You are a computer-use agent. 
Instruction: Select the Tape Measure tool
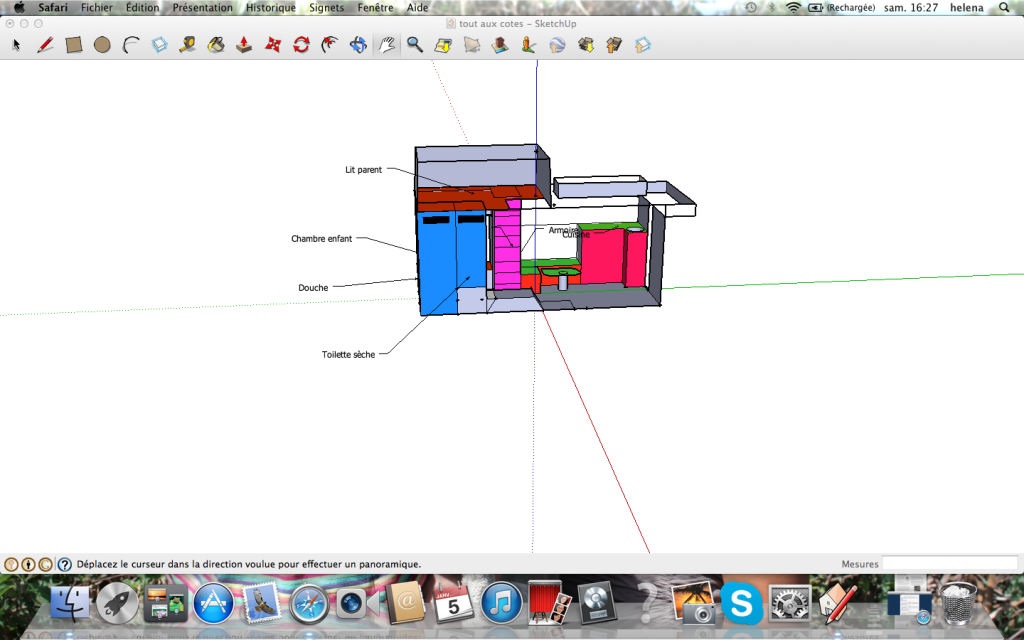187,45
